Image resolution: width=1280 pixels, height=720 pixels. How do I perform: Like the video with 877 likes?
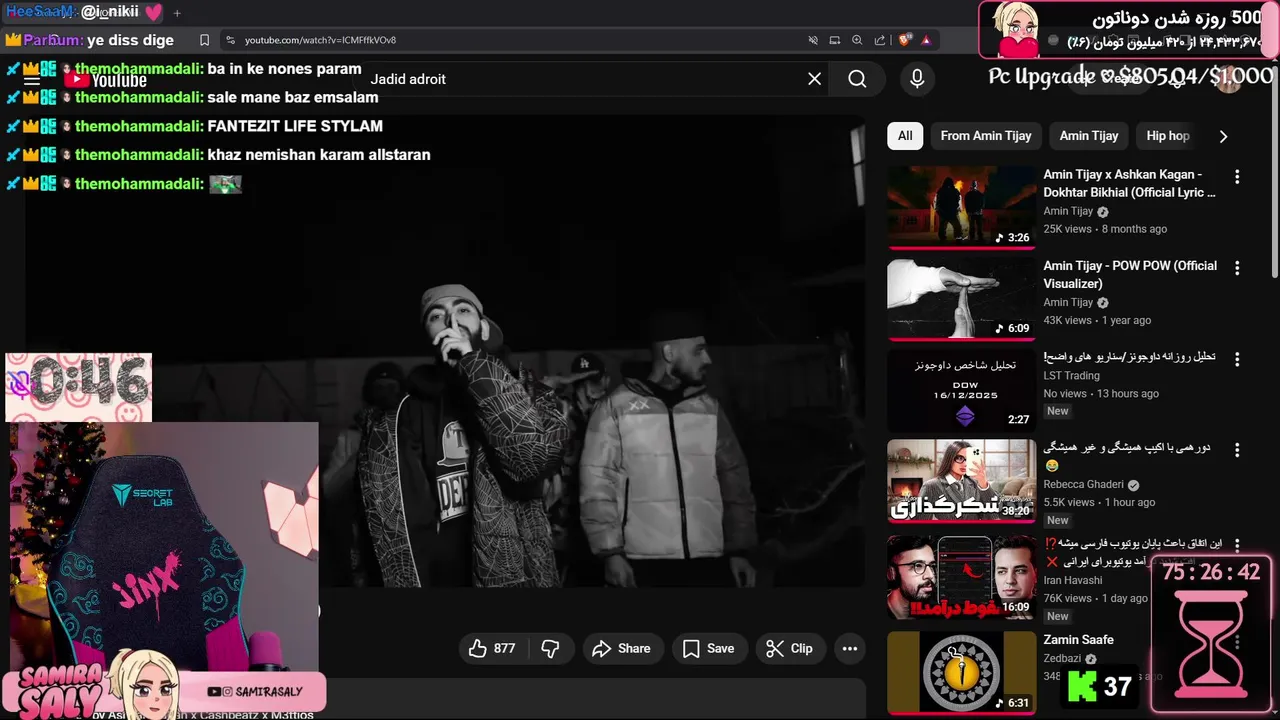[x=492, y=648]
